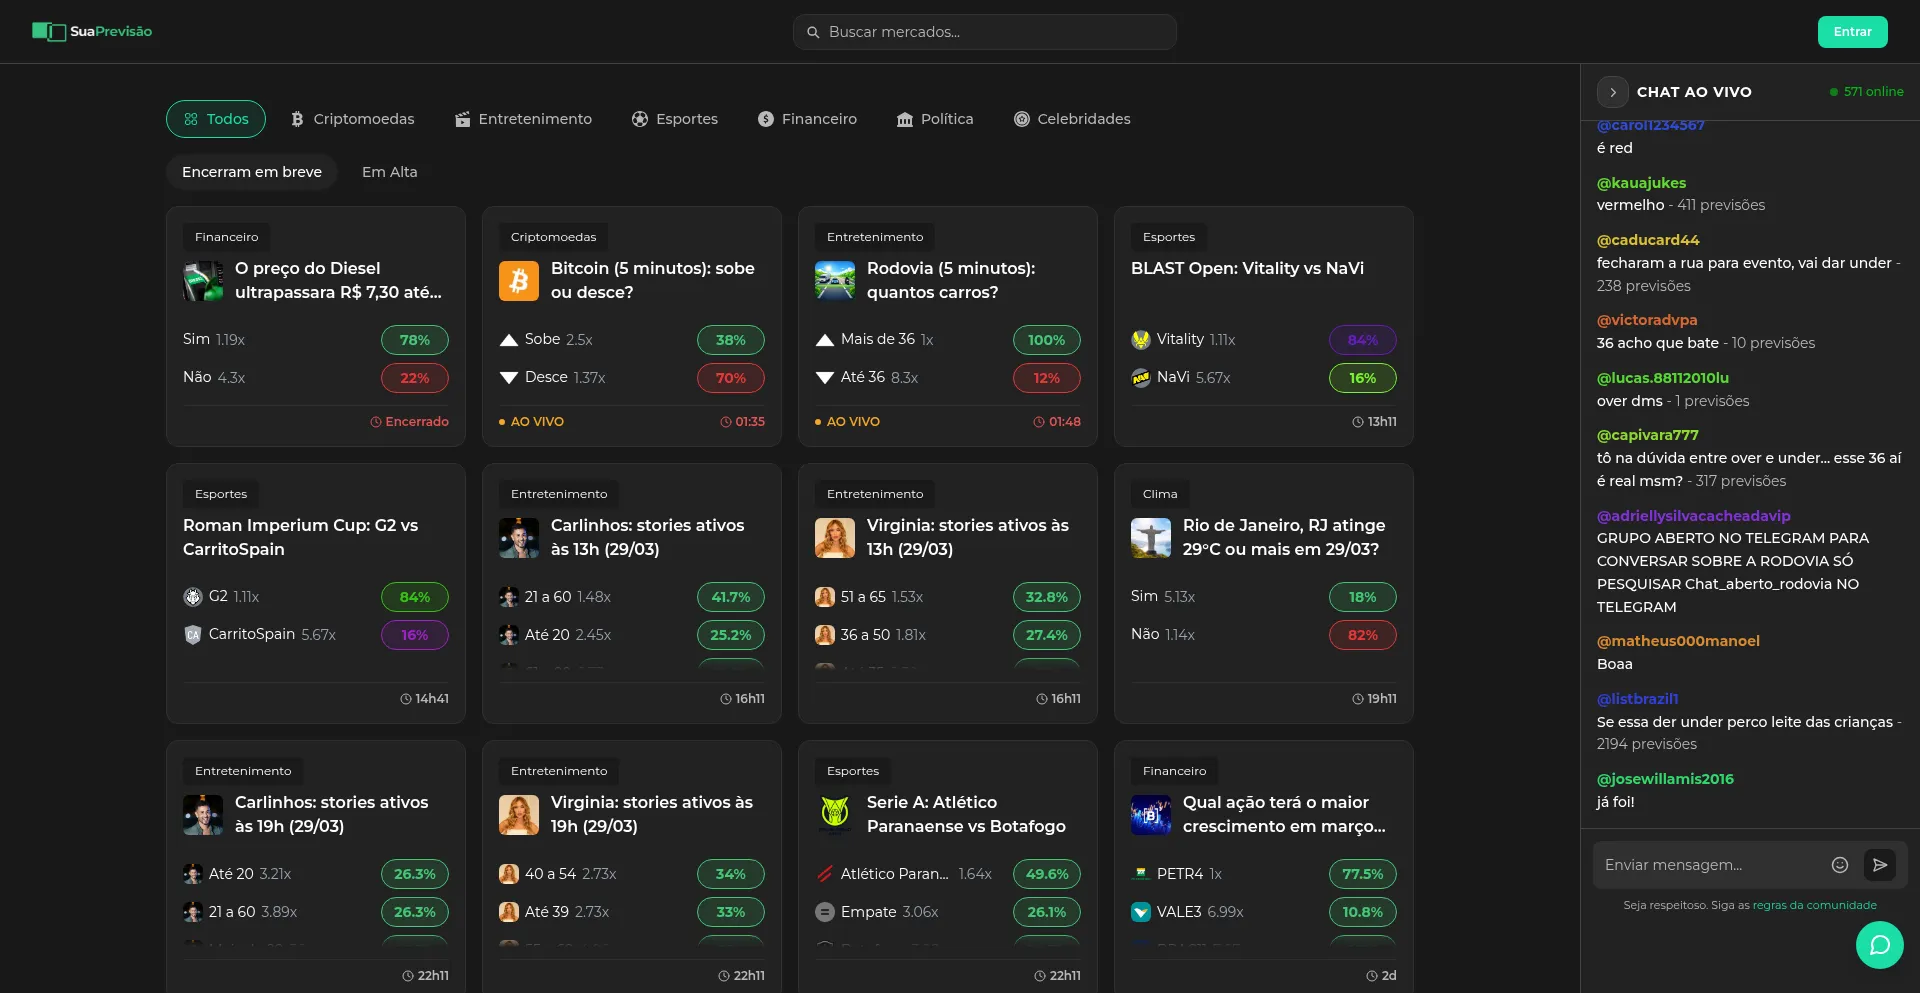Pick Empate 26.1% odds button
This screenshot has width=1920, height=993.
click(x=1047, y=912)
